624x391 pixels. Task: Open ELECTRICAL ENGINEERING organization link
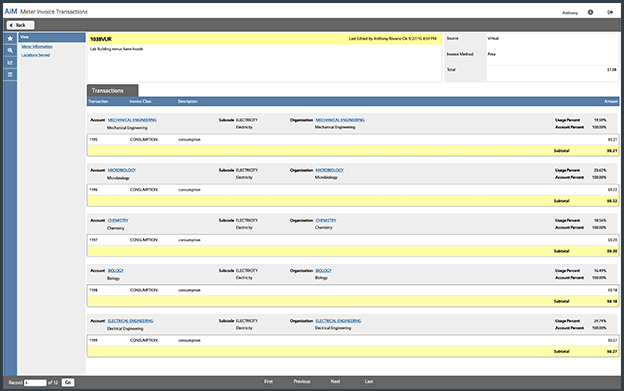338,321
